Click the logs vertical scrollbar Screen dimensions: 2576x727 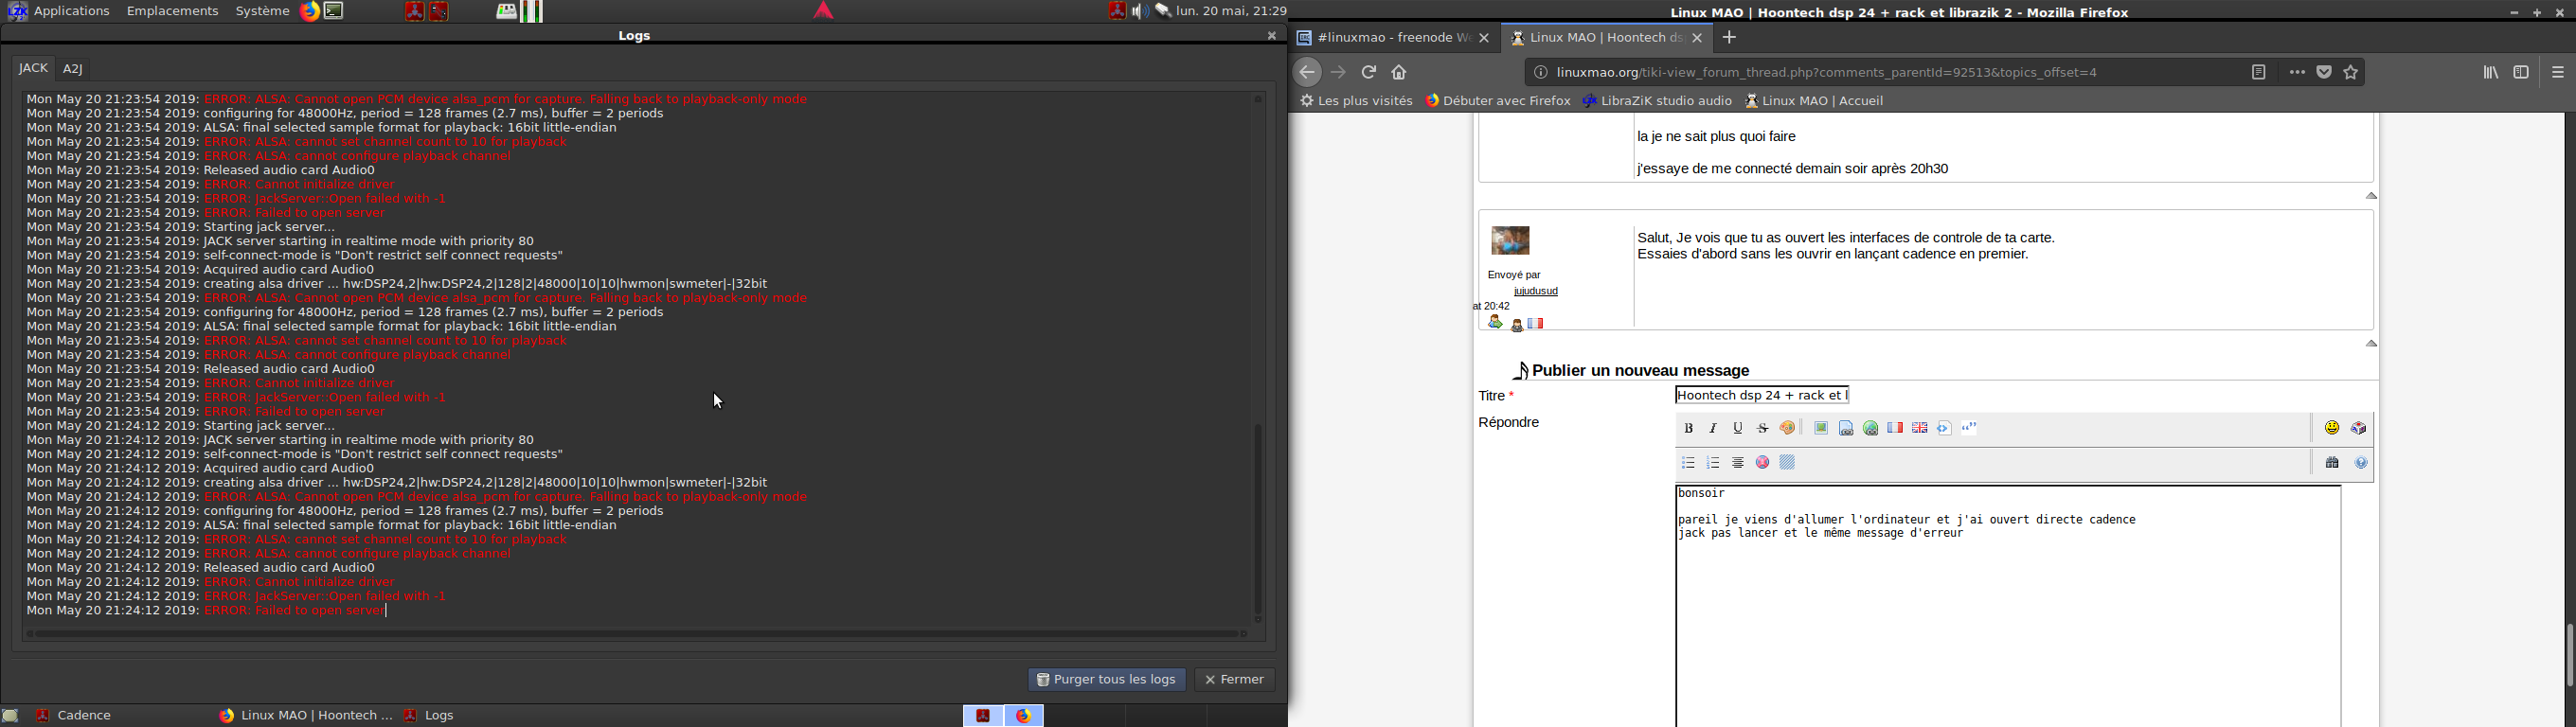point(1259,520)
